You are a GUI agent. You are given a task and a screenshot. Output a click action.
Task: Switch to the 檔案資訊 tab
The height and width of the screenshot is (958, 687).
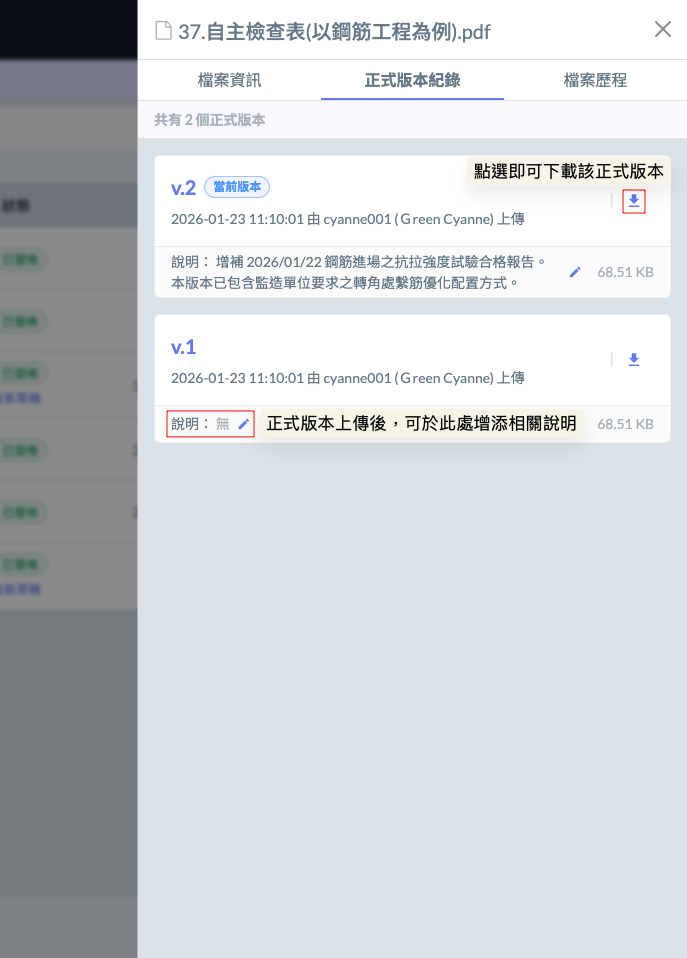point(229,81)
